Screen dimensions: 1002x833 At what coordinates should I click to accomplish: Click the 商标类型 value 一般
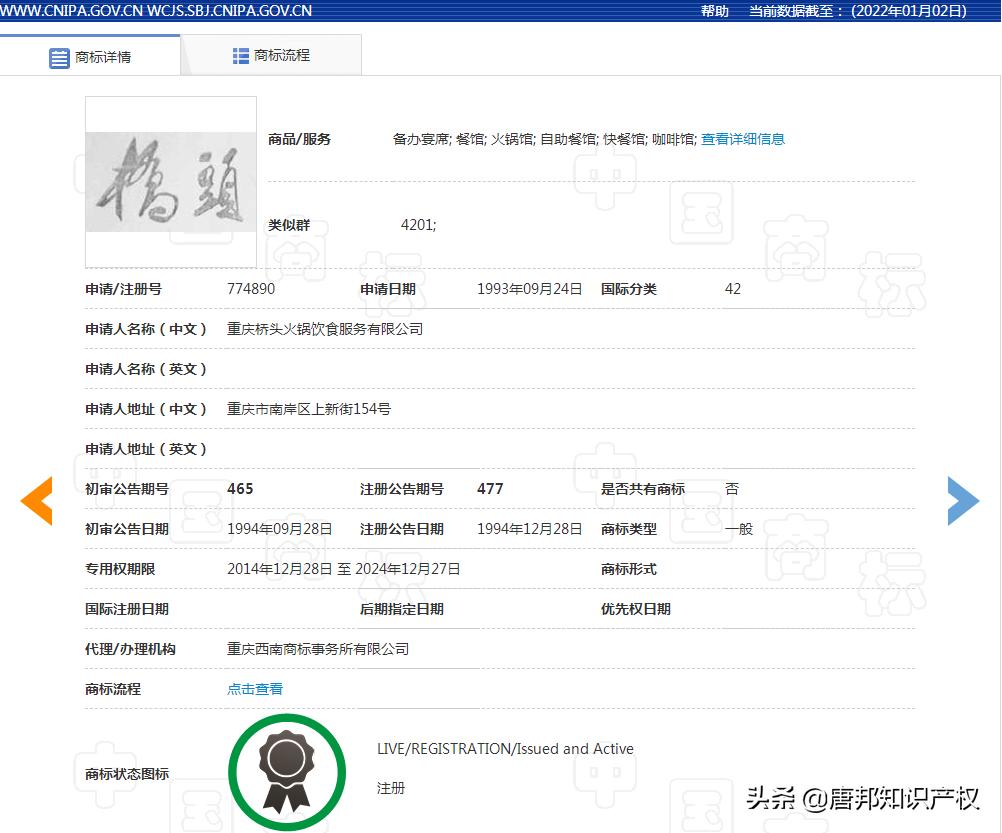pyautogui.click(x=740, y=529)
